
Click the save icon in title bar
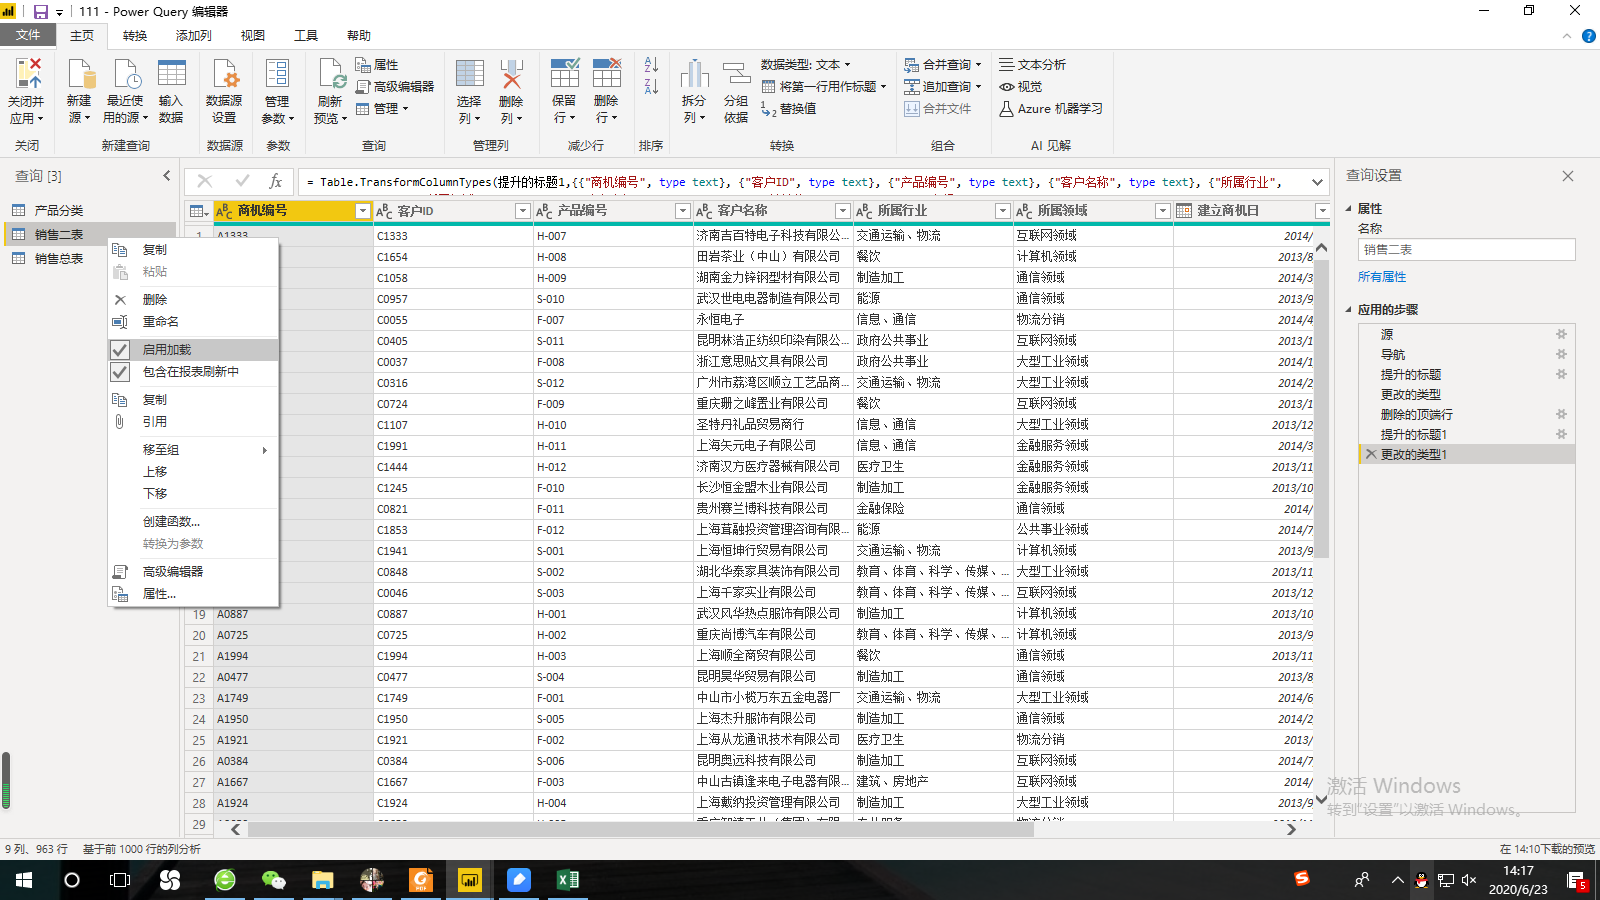(x=41, y=12)
